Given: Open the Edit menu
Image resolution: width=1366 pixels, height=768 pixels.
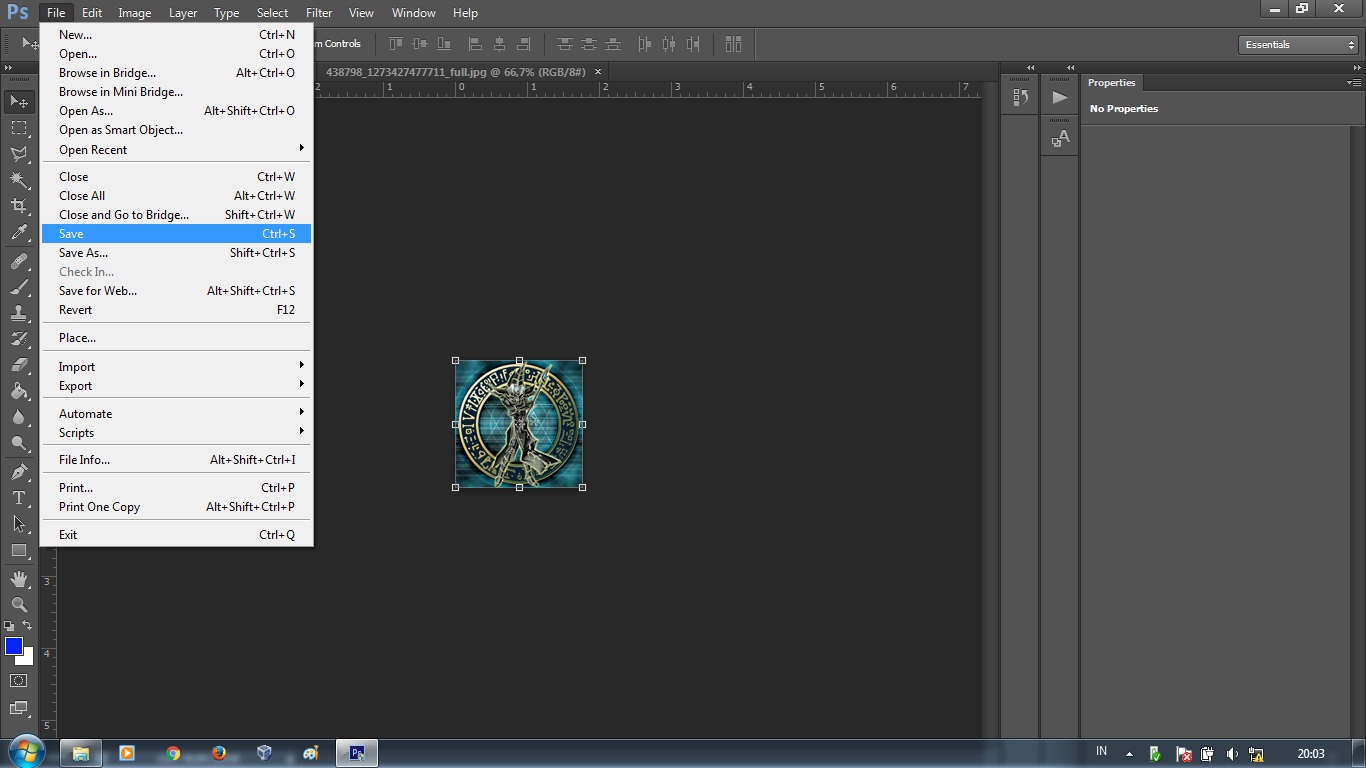Looking at the screenshot, I should 92,13.
